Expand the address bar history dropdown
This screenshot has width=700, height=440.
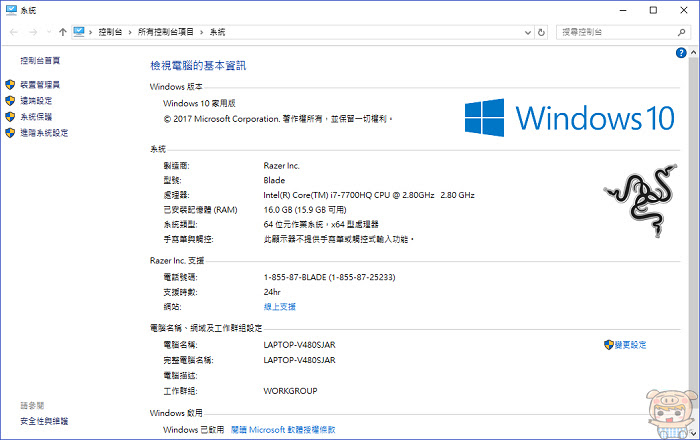pyautogui.click(x=528, y=32)
